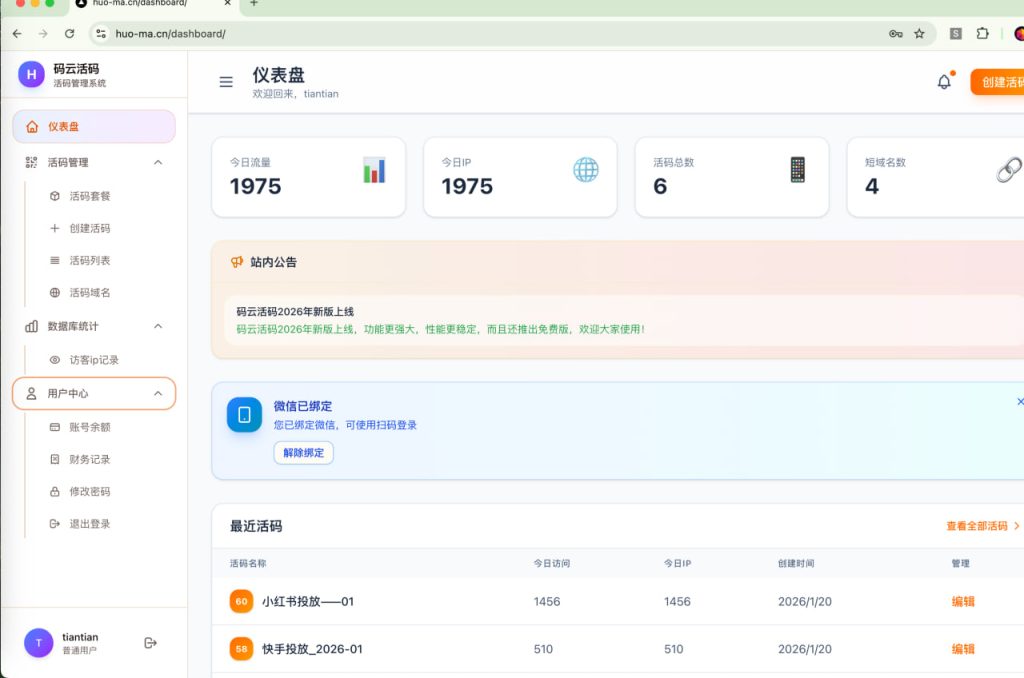1024x678 pixels.
Task: Close the 微信已绑定 banner
Action: pyautogui.click(x=1019, y=402)
